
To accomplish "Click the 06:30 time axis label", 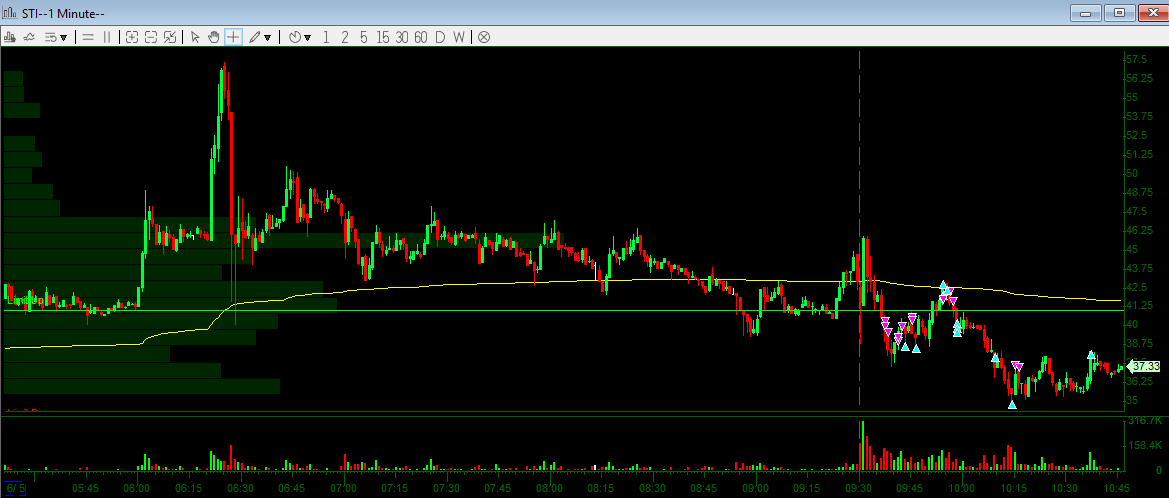I will point(241,488).
